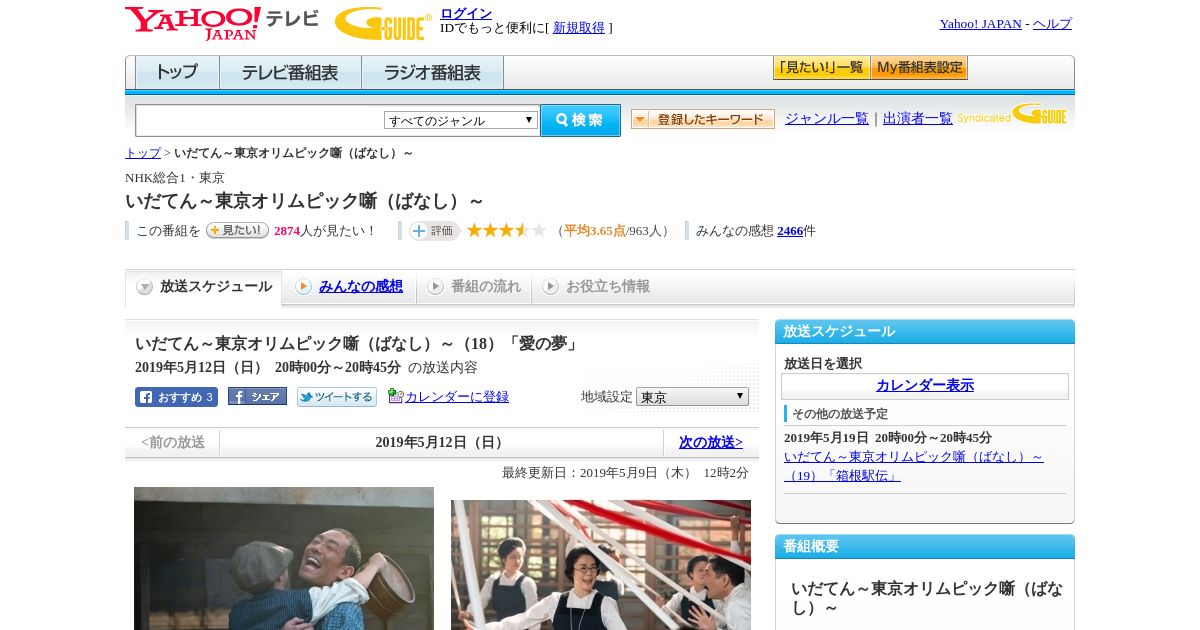Select the お役立ち情報 tab
The height and width of the screenshot is (630, 1200).
coord(596,287)
